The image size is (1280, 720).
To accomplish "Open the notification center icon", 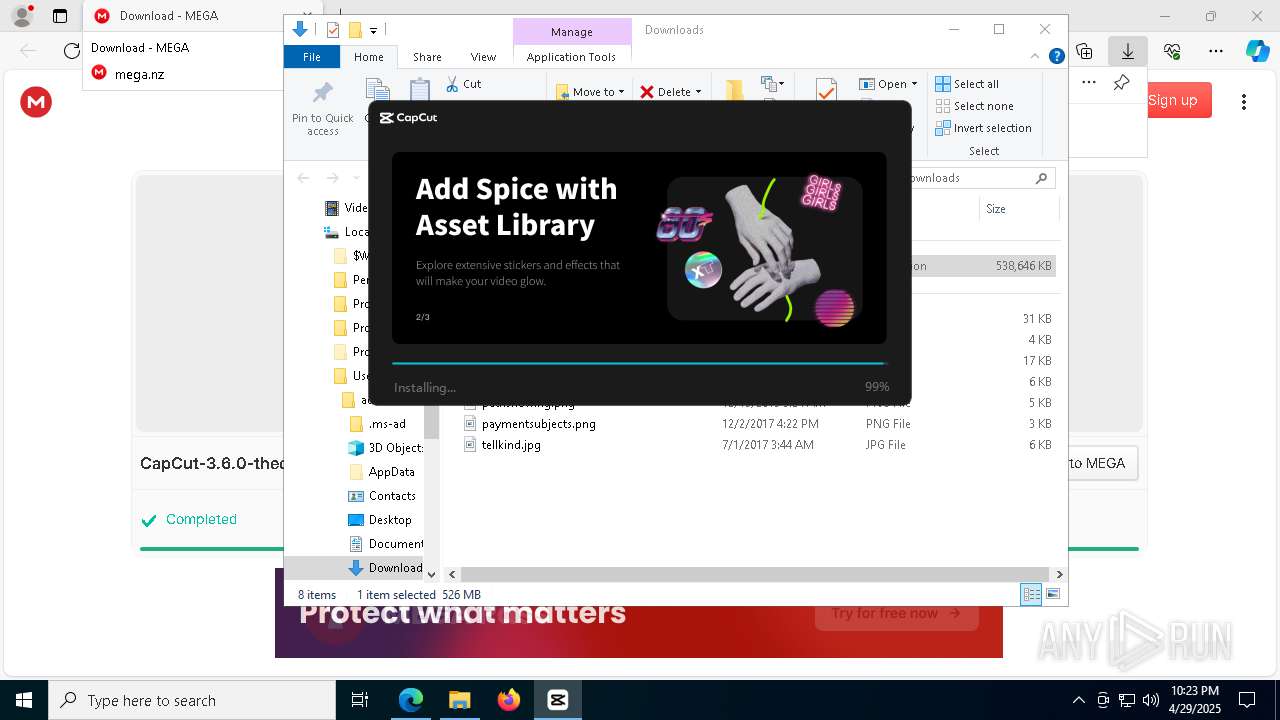I will (x=1247, y=700).
